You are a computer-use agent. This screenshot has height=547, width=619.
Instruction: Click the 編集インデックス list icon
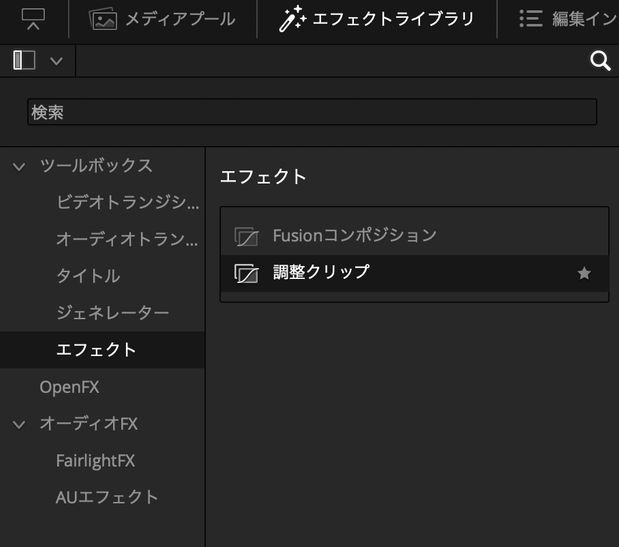pyautogui.click(x=531, y=19)
